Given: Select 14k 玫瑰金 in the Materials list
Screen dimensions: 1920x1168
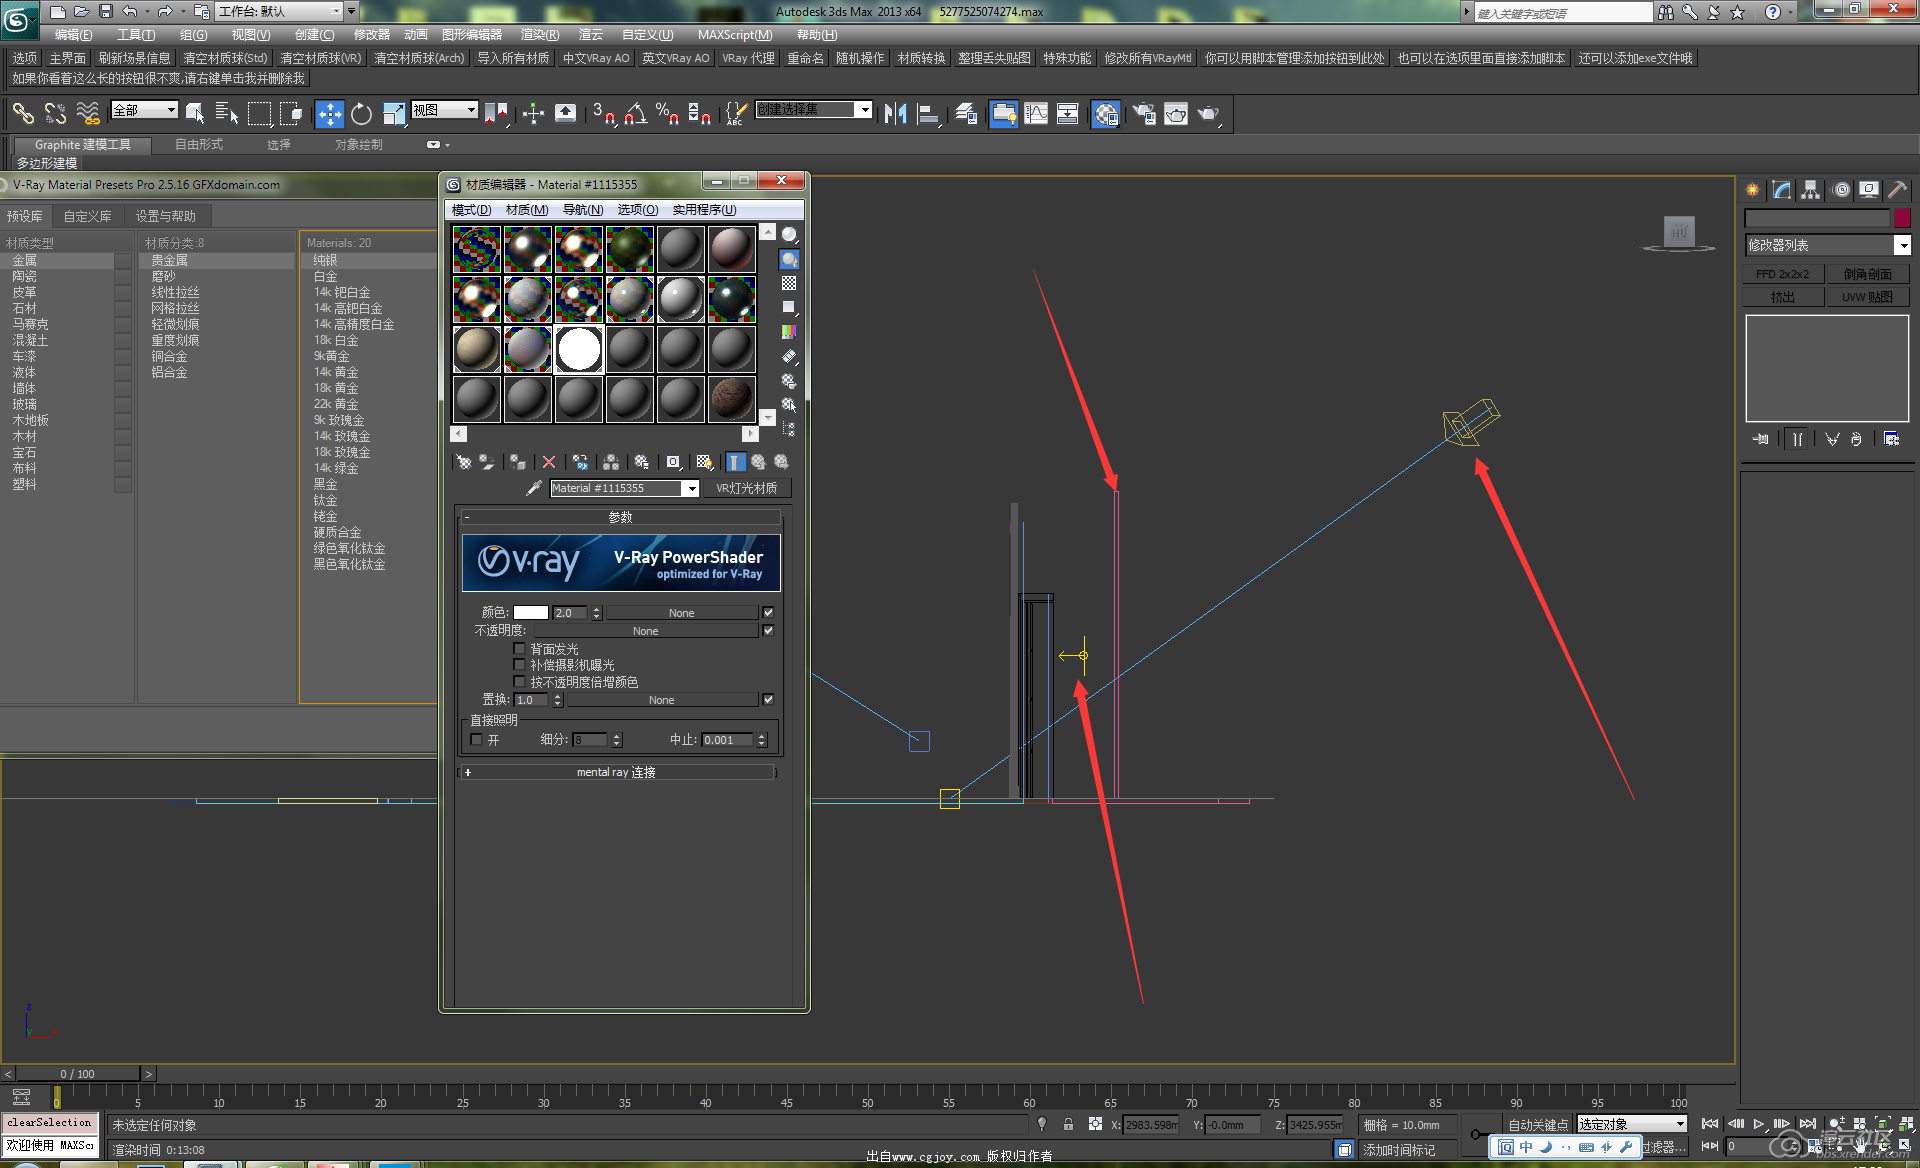Looking at the screenshot, I should click(342, 436).
